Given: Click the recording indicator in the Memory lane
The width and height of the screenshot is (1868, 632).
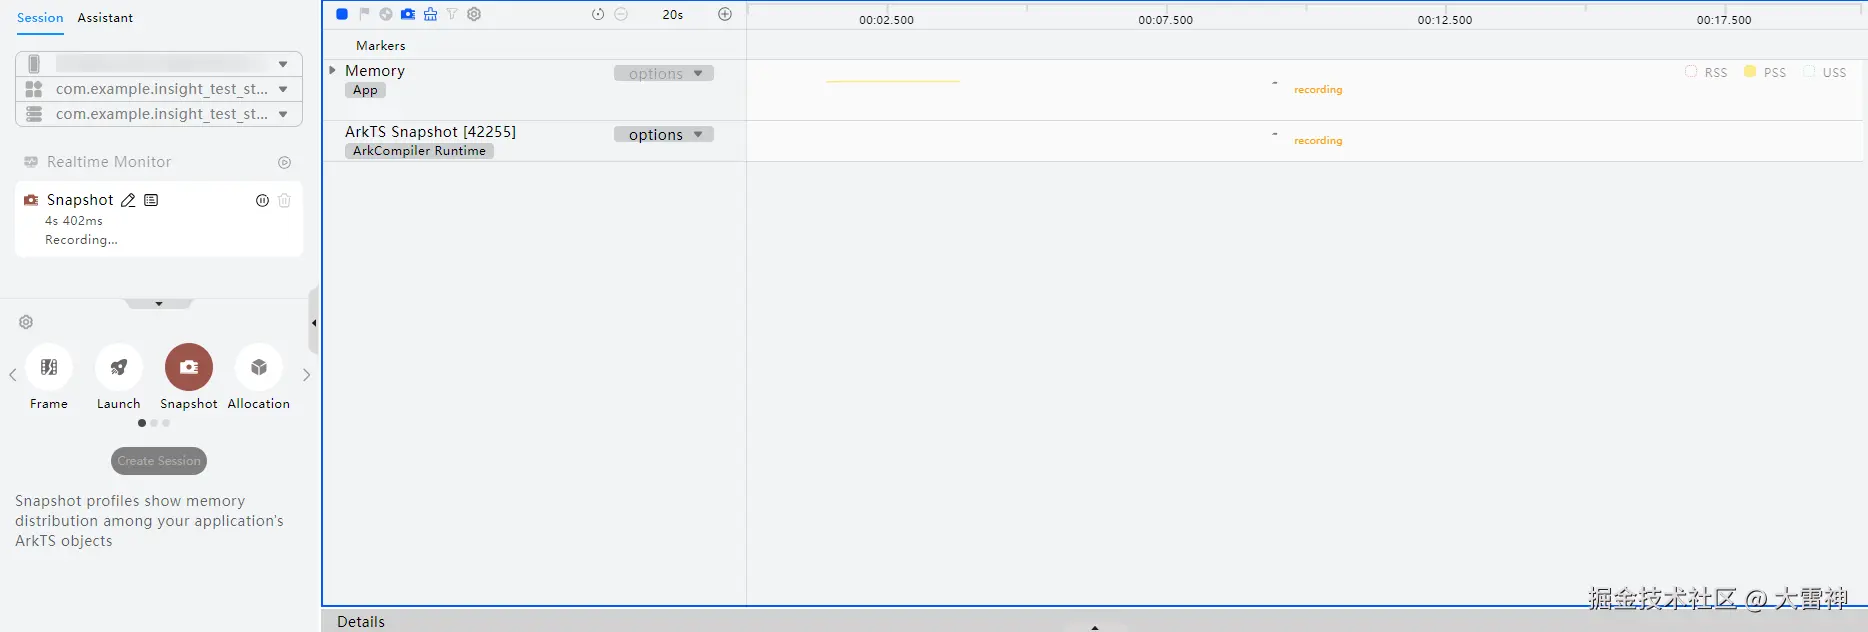Looking at the screenshot, I should tap(1318, 90).
